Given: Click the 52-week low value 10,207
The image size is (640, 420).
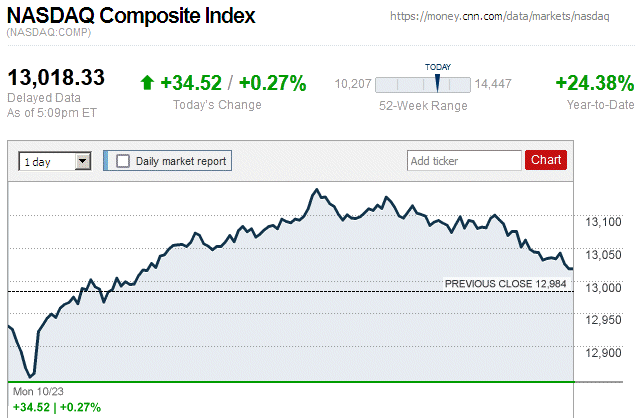Looking at the screenshot, I should pyautogui.click(x=352, y=84).
